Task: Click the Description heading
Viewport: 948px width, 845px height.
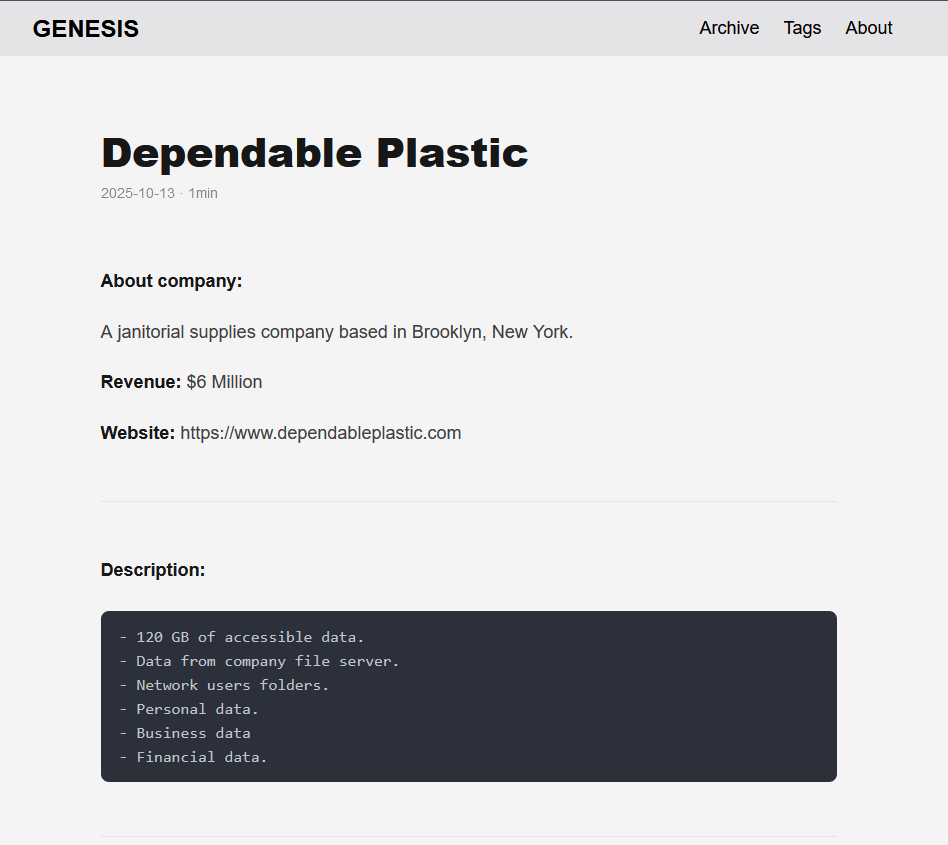Action: click(x=153, y=569)
